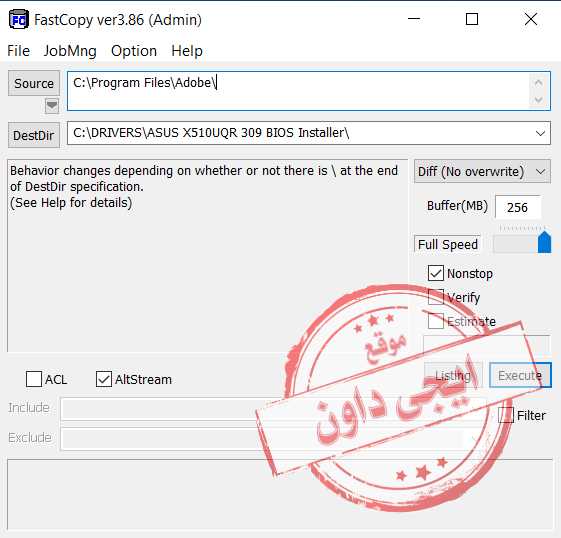This screenshot has height=538, width=561.
Task: Open the source history dropdown arrow button
Action: pyautogui.click(x=52, y=106)
